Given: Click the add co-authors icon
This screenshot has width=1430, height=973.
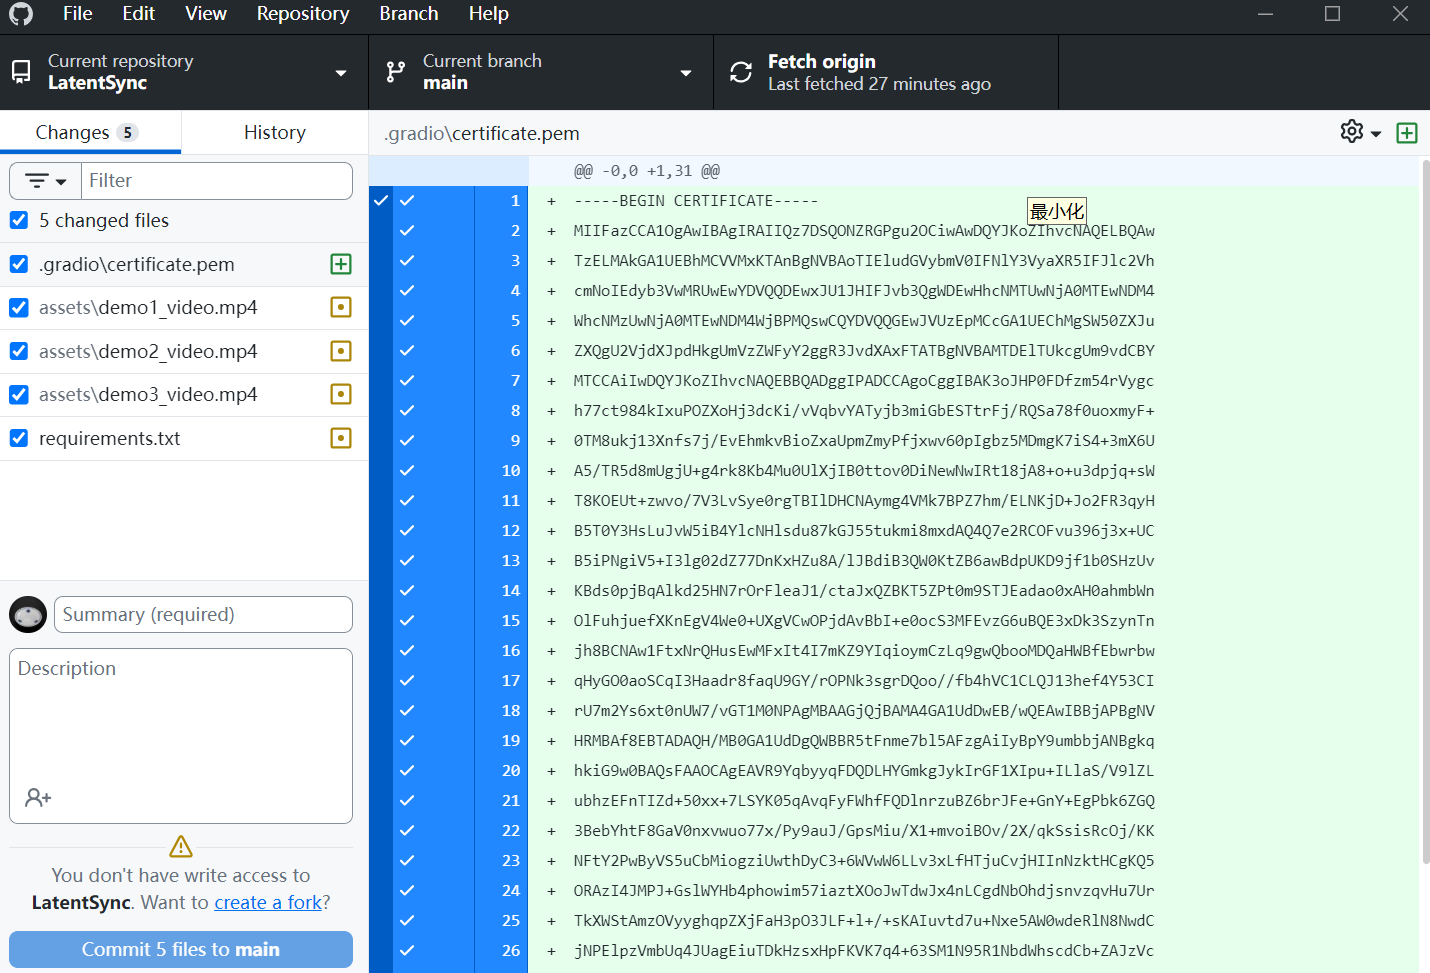Looking at the screenshot, I should pyautogui.click(x=38, y=797).
